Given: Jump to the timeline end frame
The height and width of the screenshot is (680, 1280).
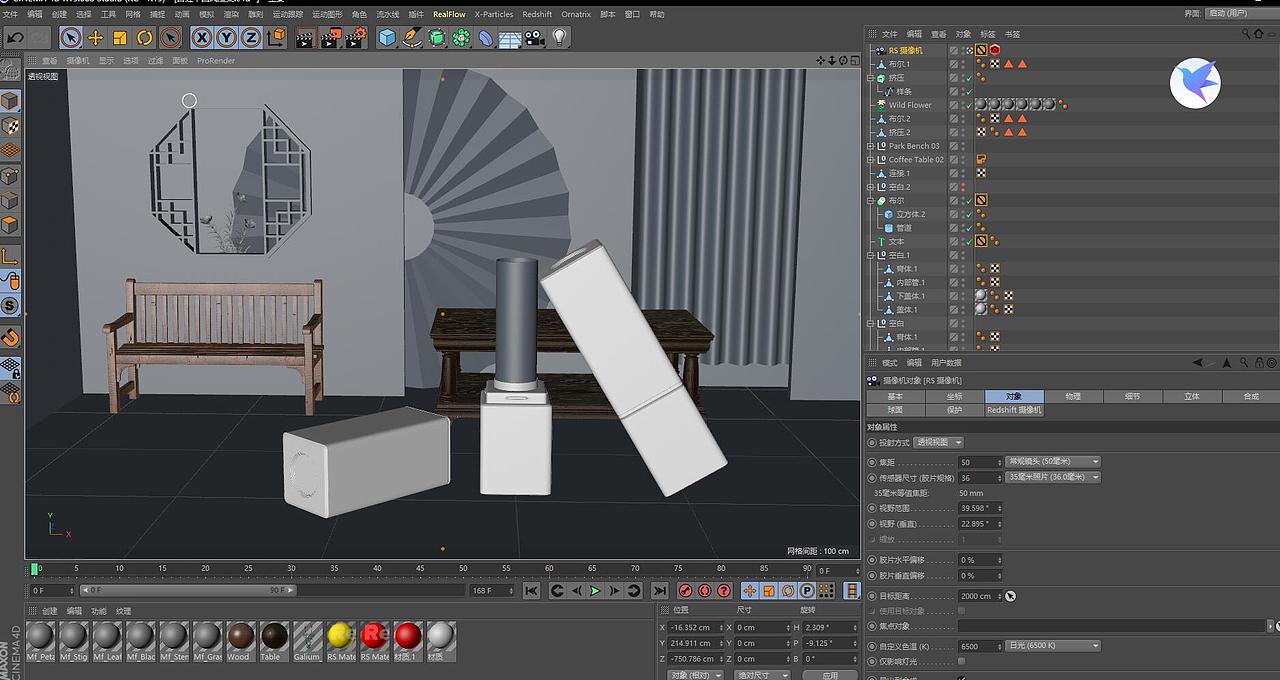Looking at the screenshot, I should click(660, 591).
